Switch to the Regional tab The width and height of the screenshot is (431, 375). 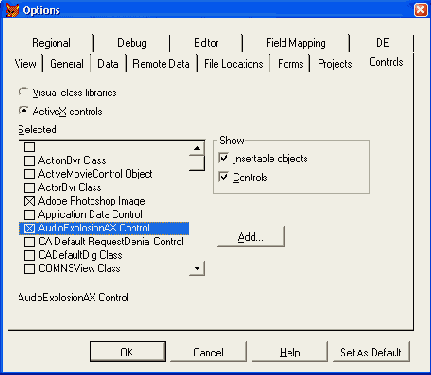coord(51,43)
